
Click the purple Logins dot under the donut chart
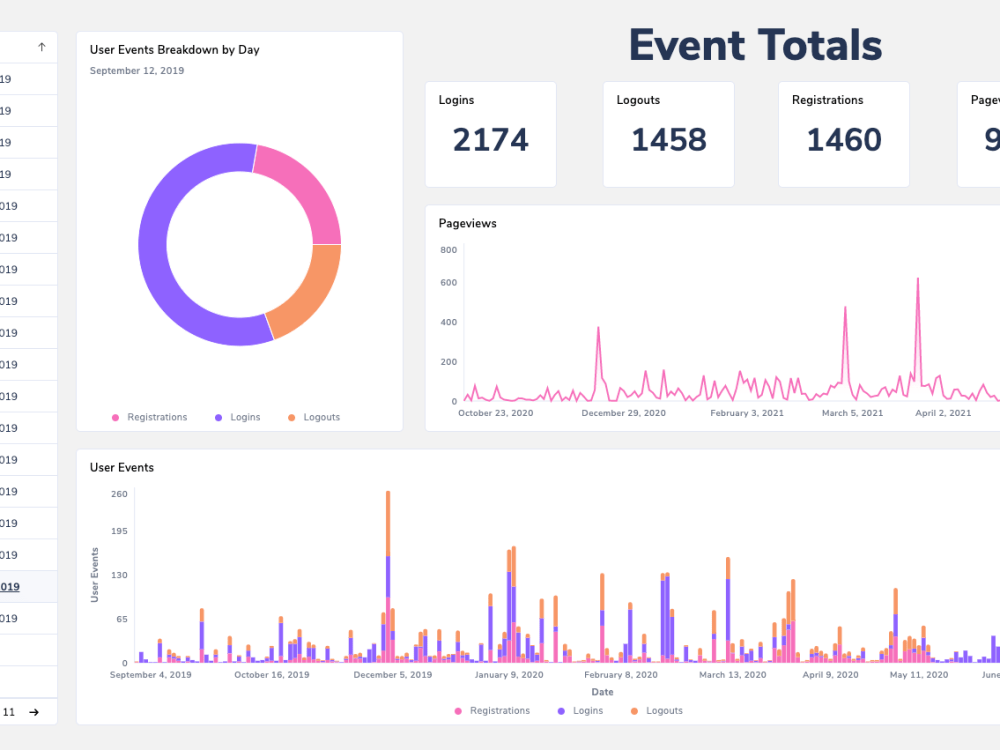tap(219, 417)
